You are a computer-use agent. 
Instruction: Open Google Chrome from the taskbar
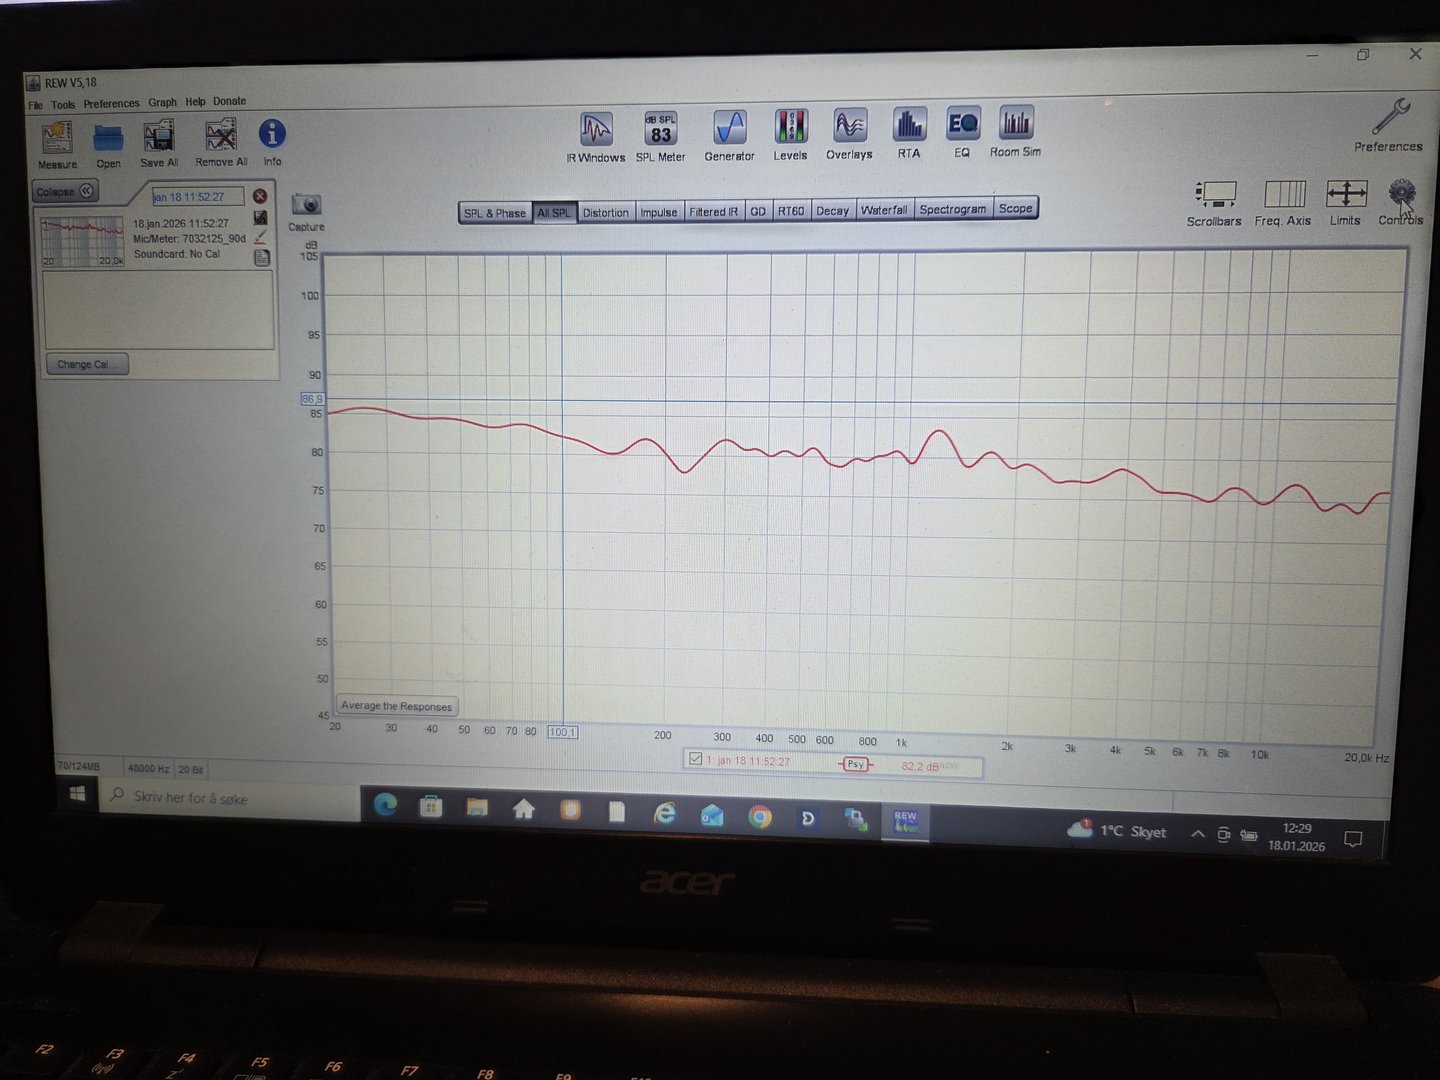760,817
